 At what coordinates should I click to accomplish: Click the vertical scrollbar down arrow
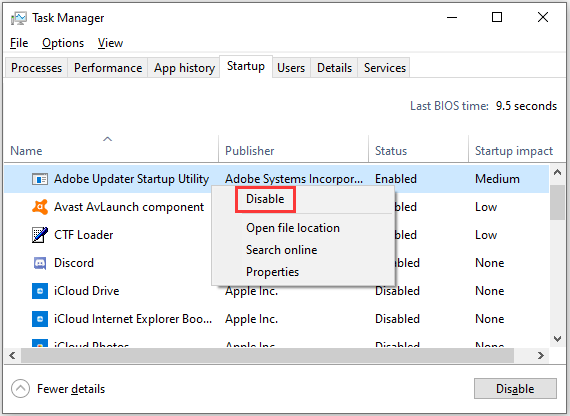[x=557, y=339]
